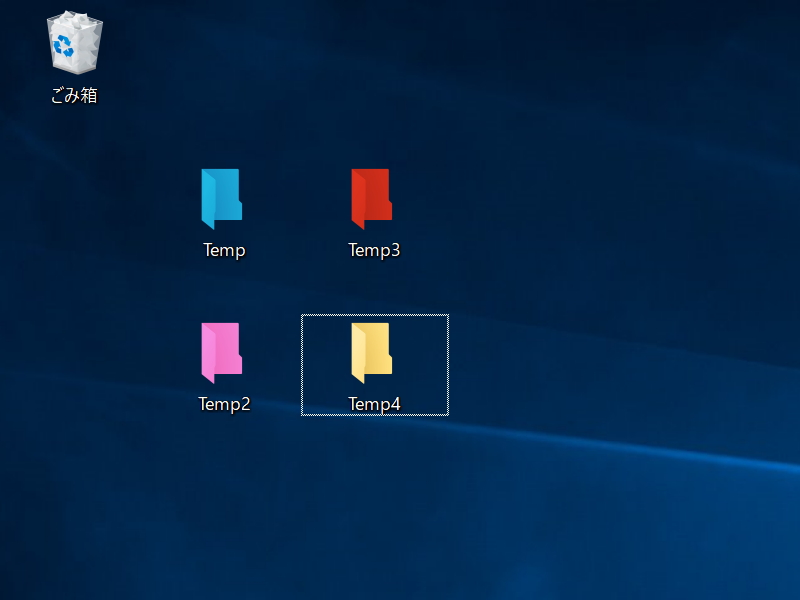800x600 pixels.
Task: Select the yellow Temp4 folder icon
Action: coord(371,353)
